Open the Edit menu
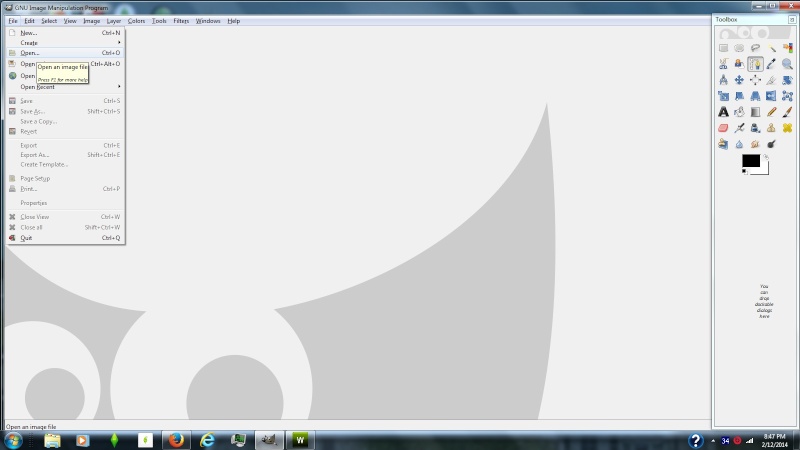The height and width of the screenshot is (450, 800). point(29,21)
